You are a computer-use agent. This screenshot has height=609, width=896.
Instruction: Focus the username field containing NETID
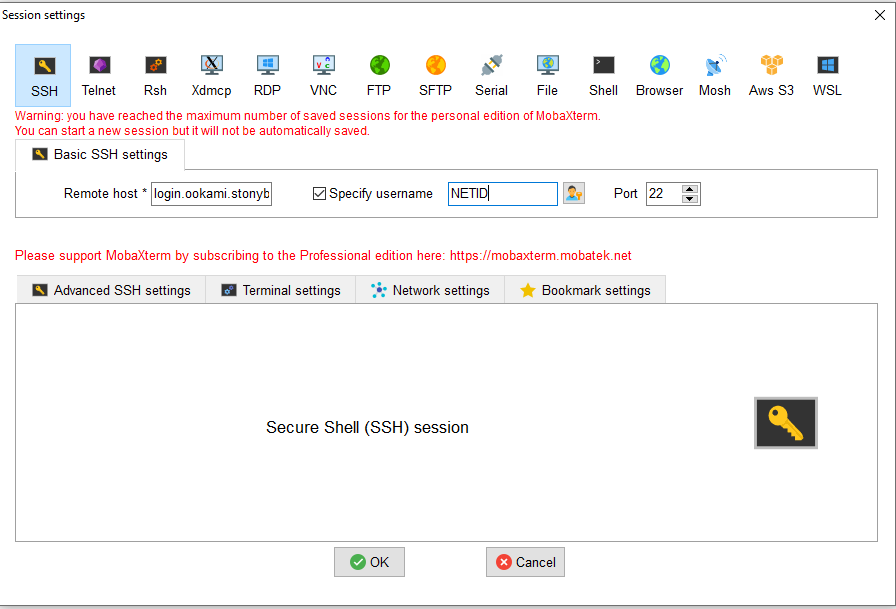[503, 194]
